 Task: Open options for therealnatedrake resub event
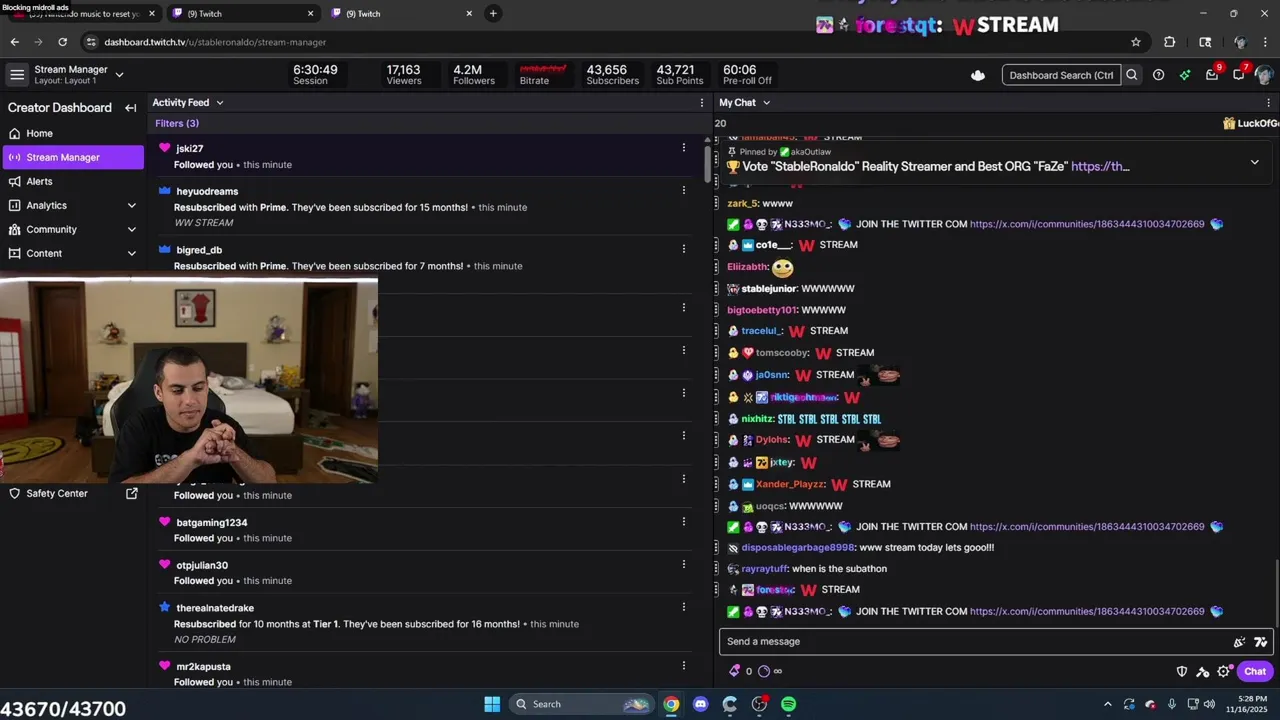684,607
